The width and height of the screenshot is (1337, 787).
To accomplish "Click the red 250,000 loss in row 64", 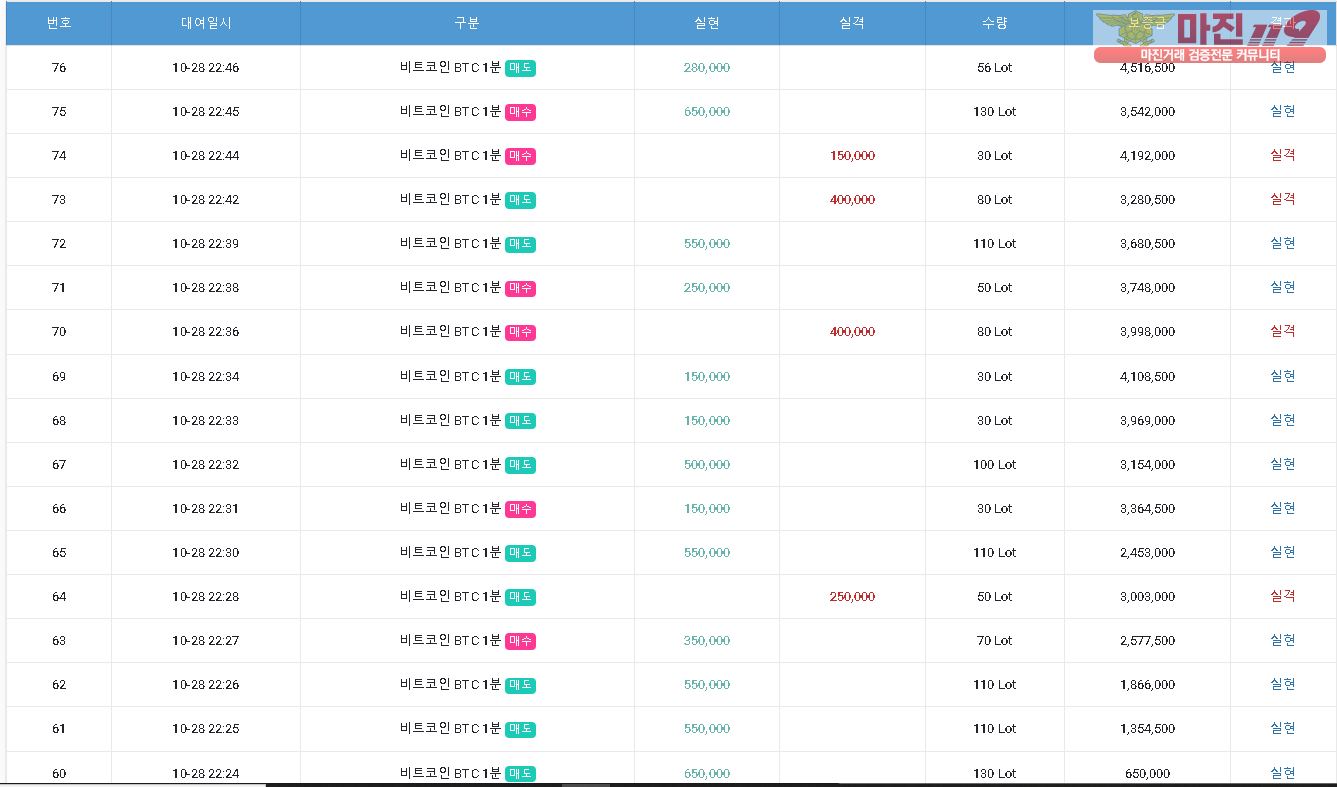I will pos(852,597).
